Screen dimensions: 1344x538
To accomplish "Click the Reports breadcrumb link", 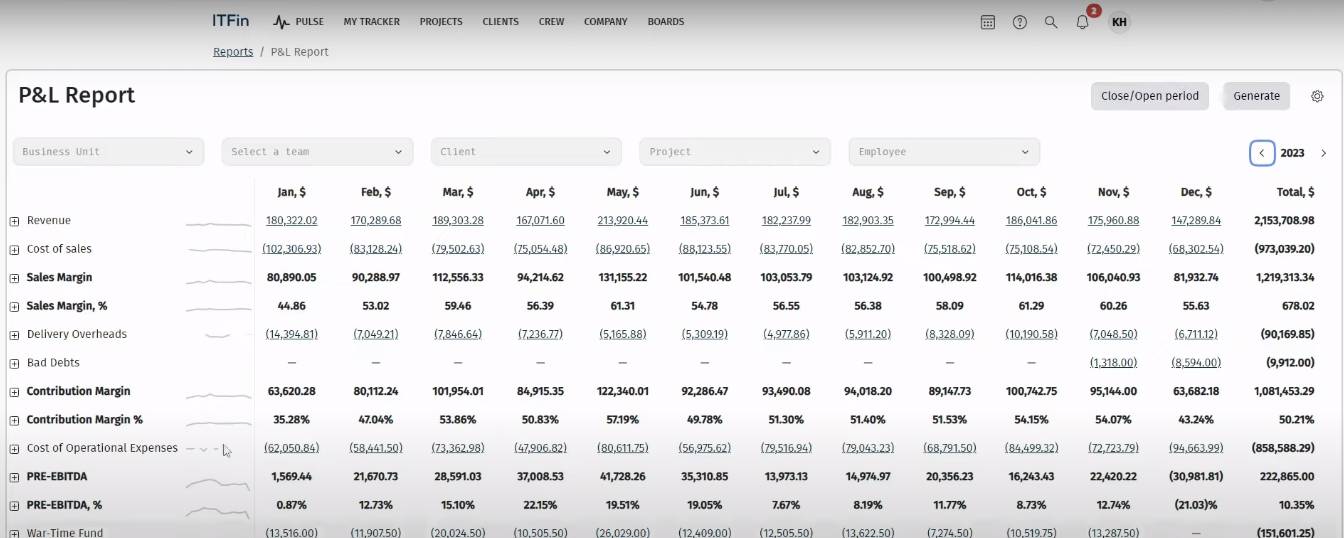I will pyautogui.click(x=232, y=52).
